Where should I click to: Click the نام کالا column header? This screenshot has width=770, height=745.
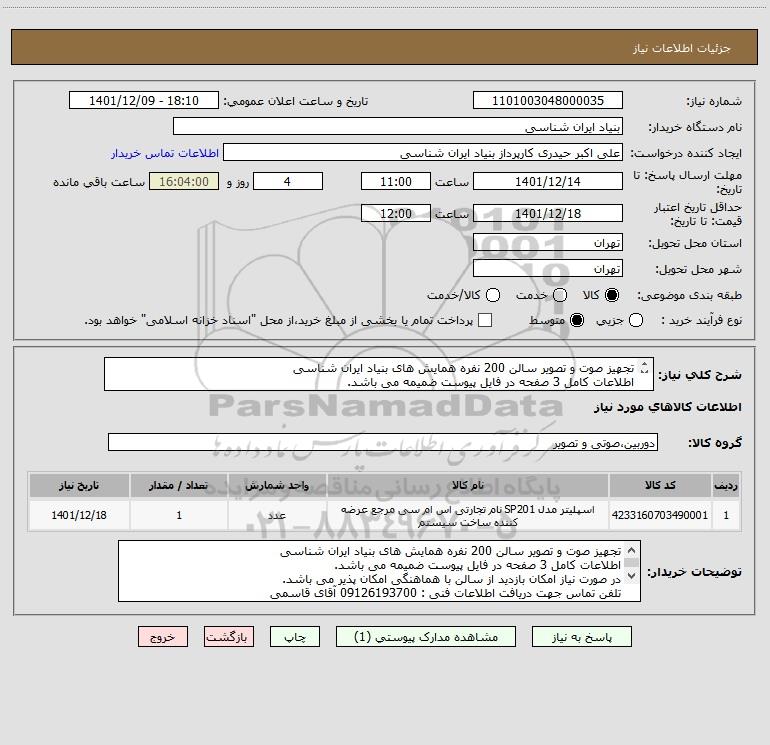point(468,485)
